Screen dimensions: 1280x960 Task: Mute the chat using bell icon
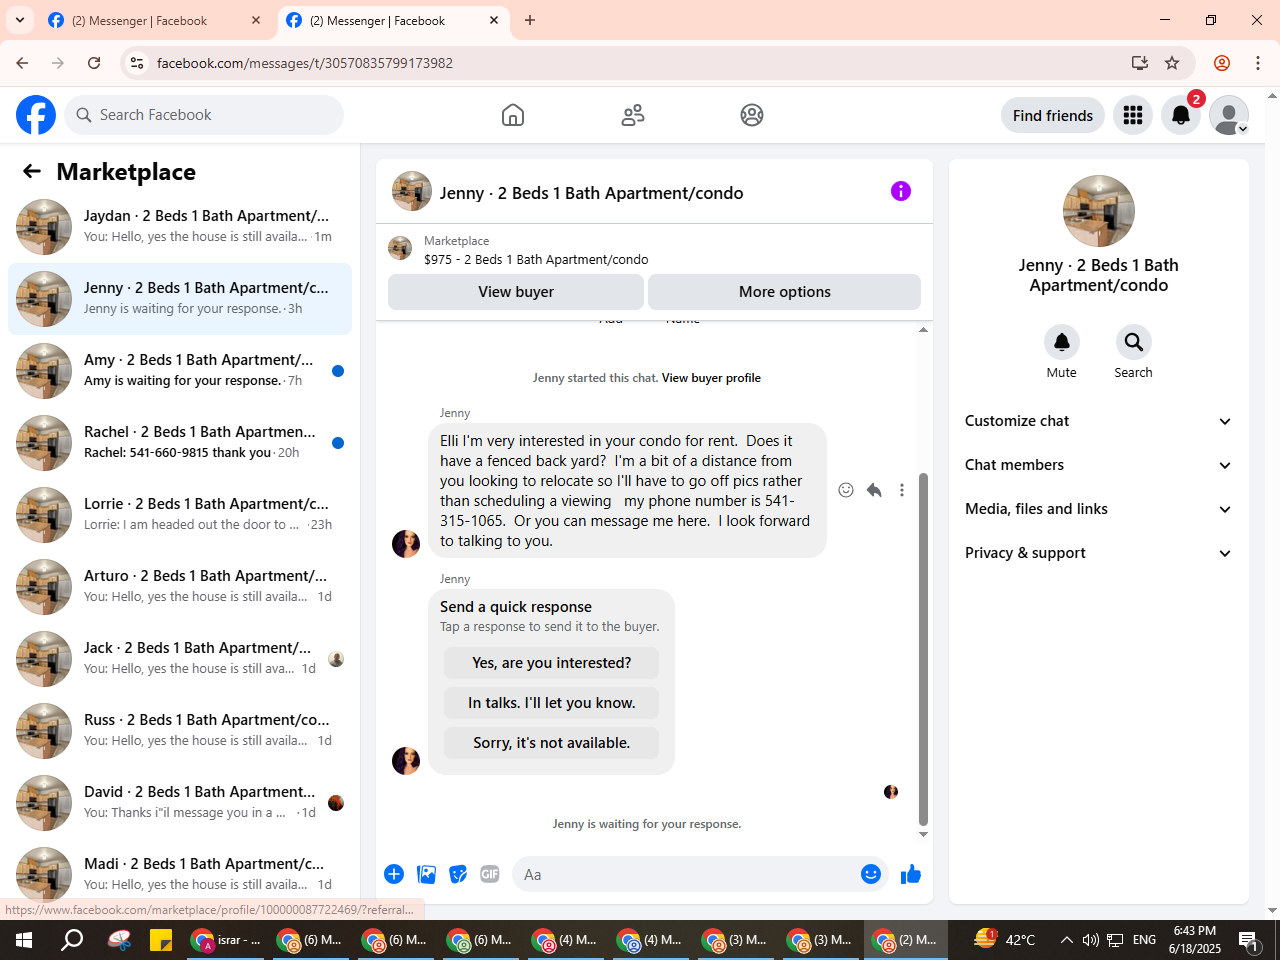(x=1062, y=342)
